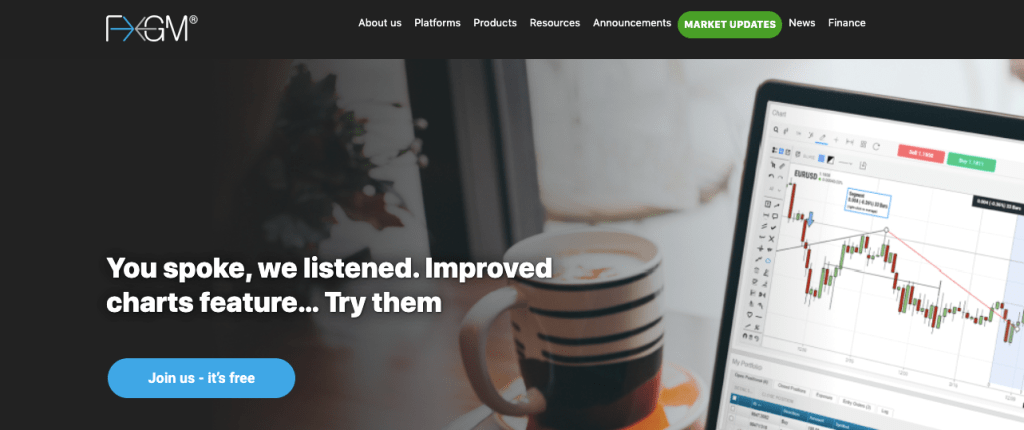Open the News link
This screenshot has width=1024, height=430.
[x=801, y=23]
